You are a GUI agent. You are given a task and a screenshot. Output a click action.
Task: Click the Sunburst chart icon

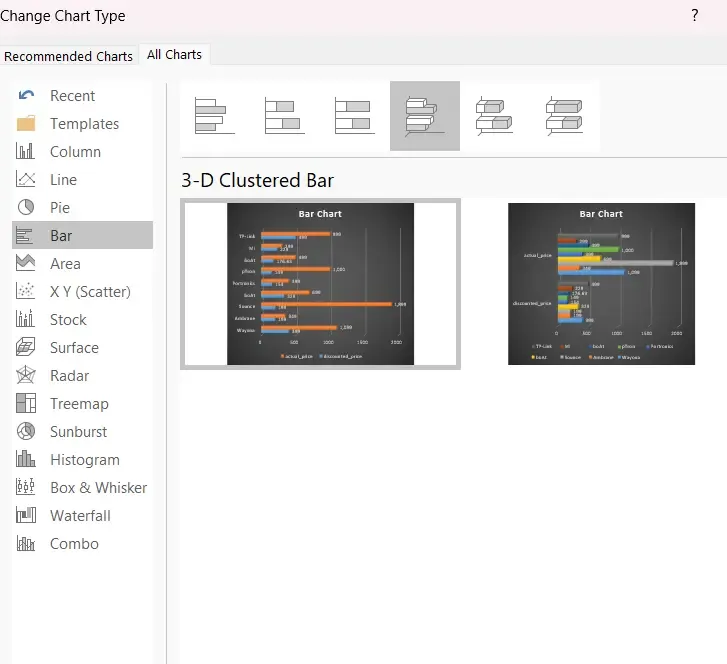[x=26, y=431]
